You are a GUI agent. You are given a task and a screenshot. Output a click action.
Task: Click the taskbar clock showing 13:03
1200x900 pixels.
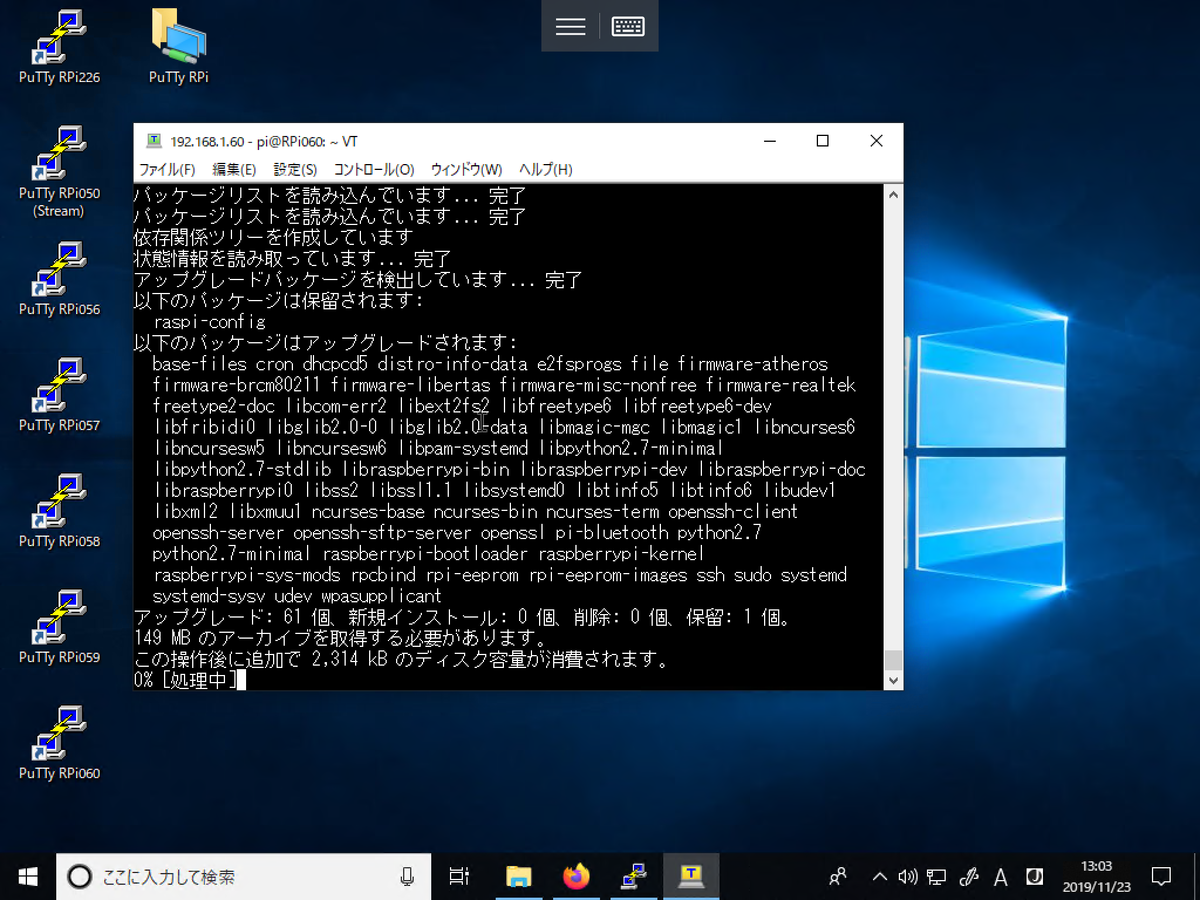[1096, 876]
